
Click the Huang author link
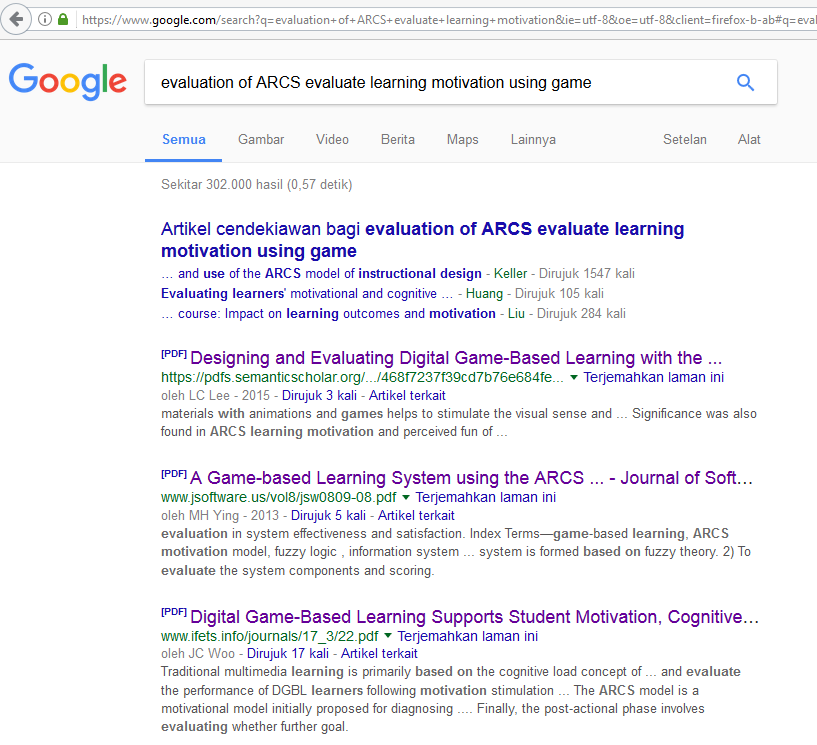(x=484, y=293)
